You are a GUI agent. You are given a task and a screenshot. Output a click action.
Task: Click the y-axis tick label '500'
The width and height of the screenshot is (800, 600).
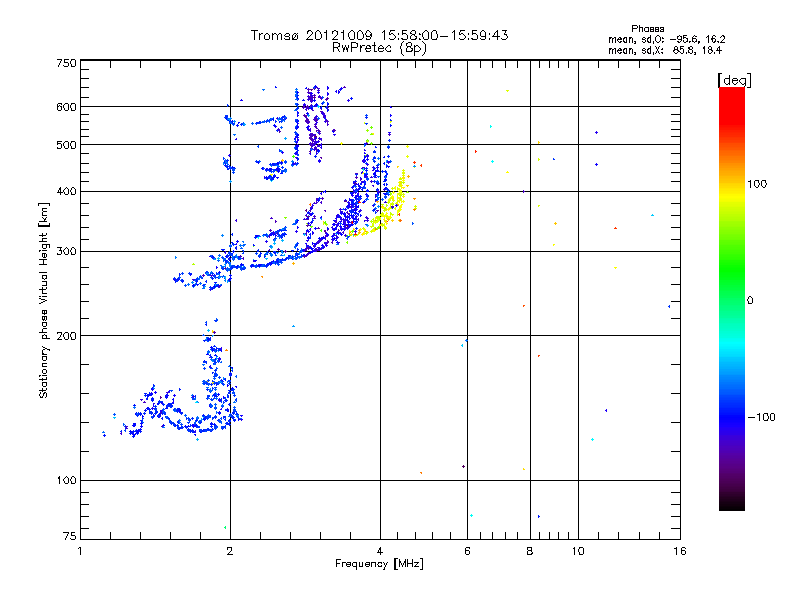(66, 145)
